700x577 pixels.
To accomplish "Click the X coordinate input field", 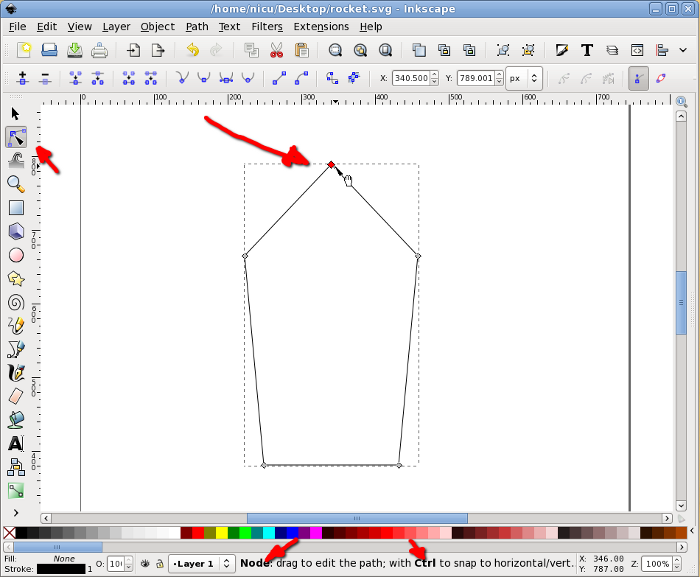I will [x=411, y=78].
